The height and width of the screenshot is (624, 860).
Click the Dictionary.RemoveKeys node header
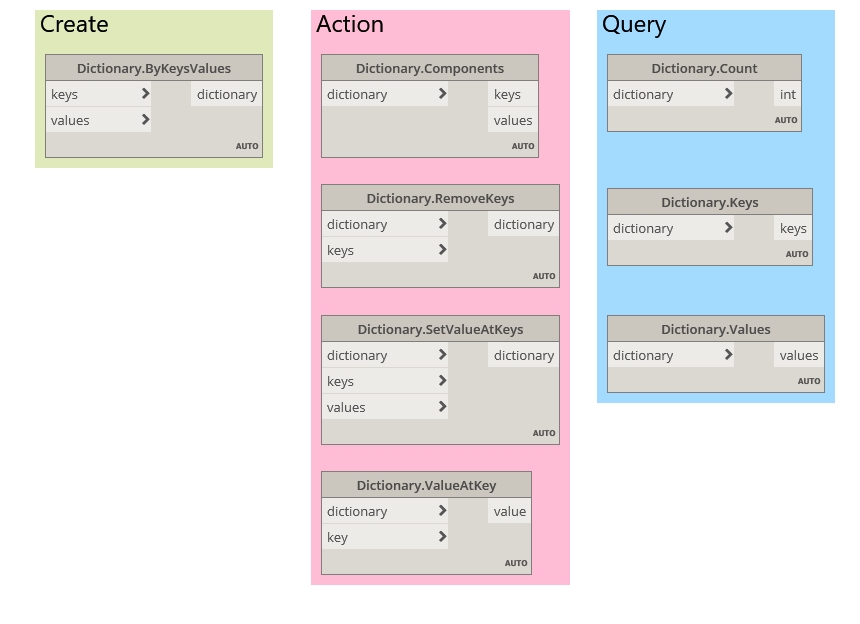click(x=440, y=198)
